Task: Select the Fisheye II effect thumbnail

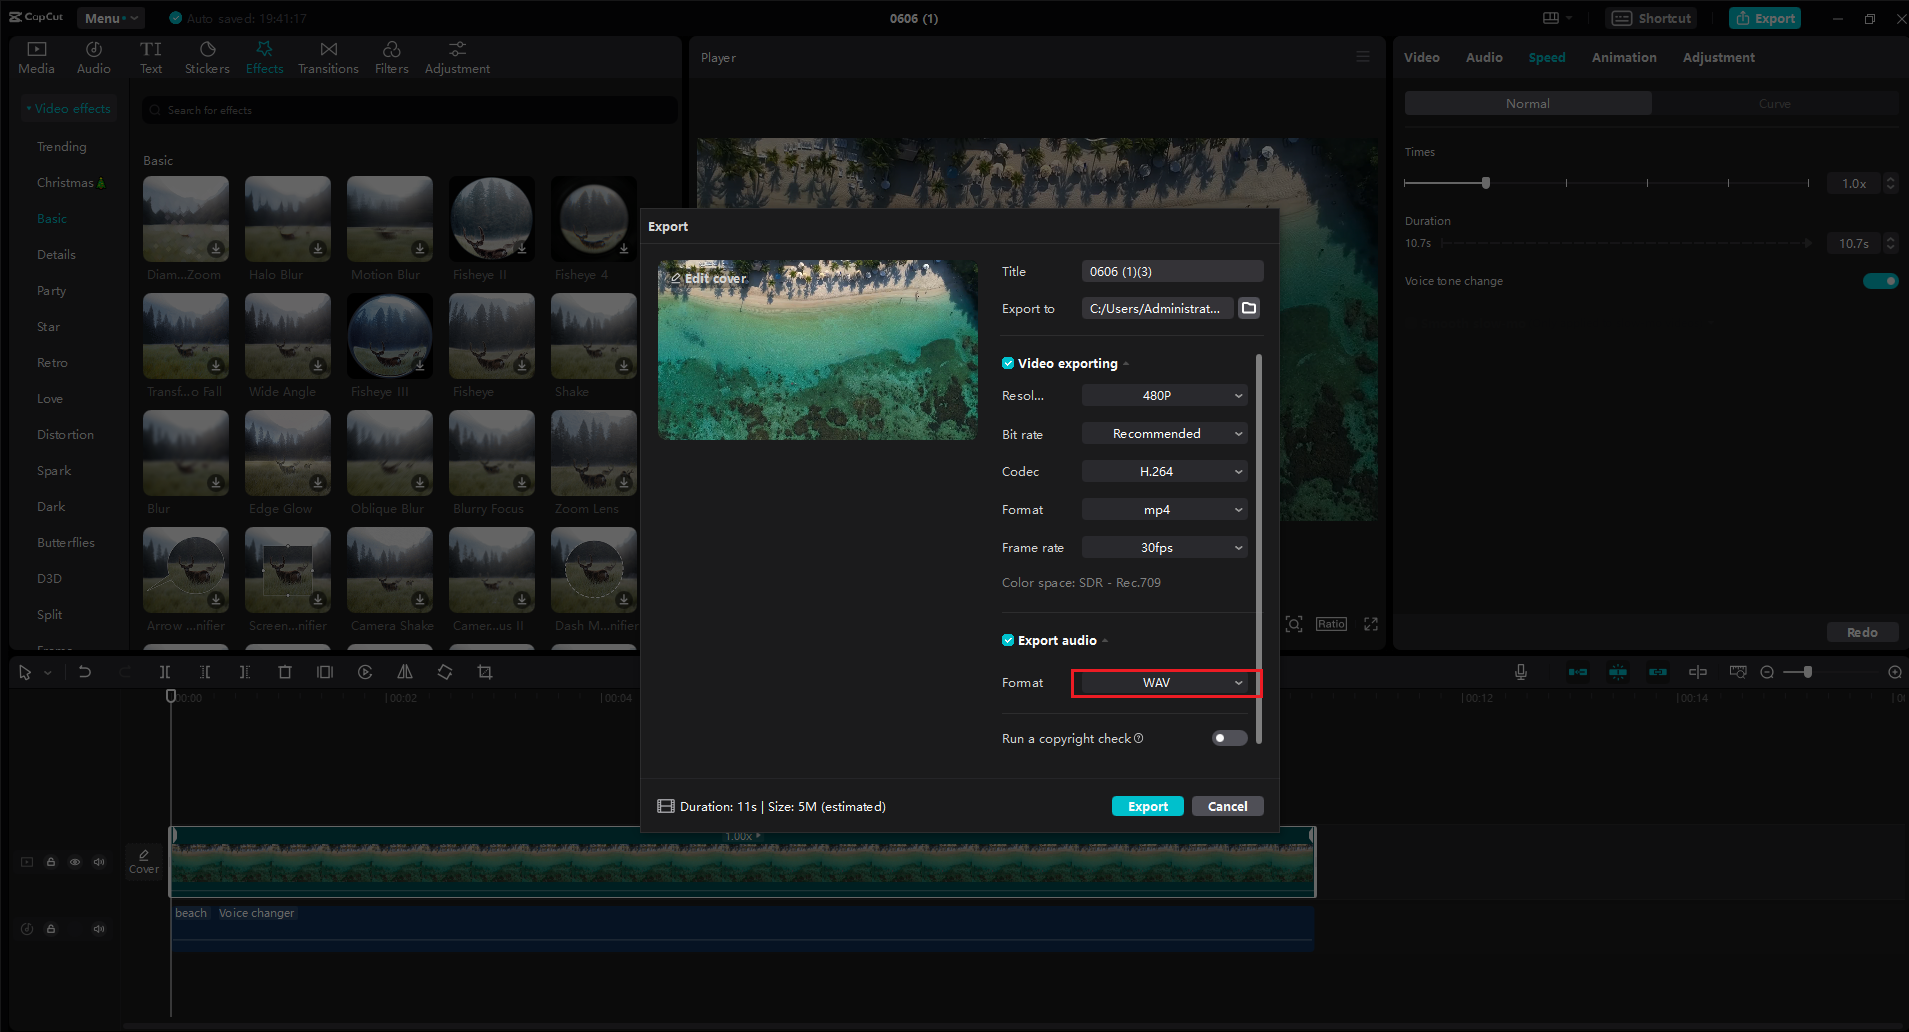Action: pyautogui.click(x=491, y=219)
